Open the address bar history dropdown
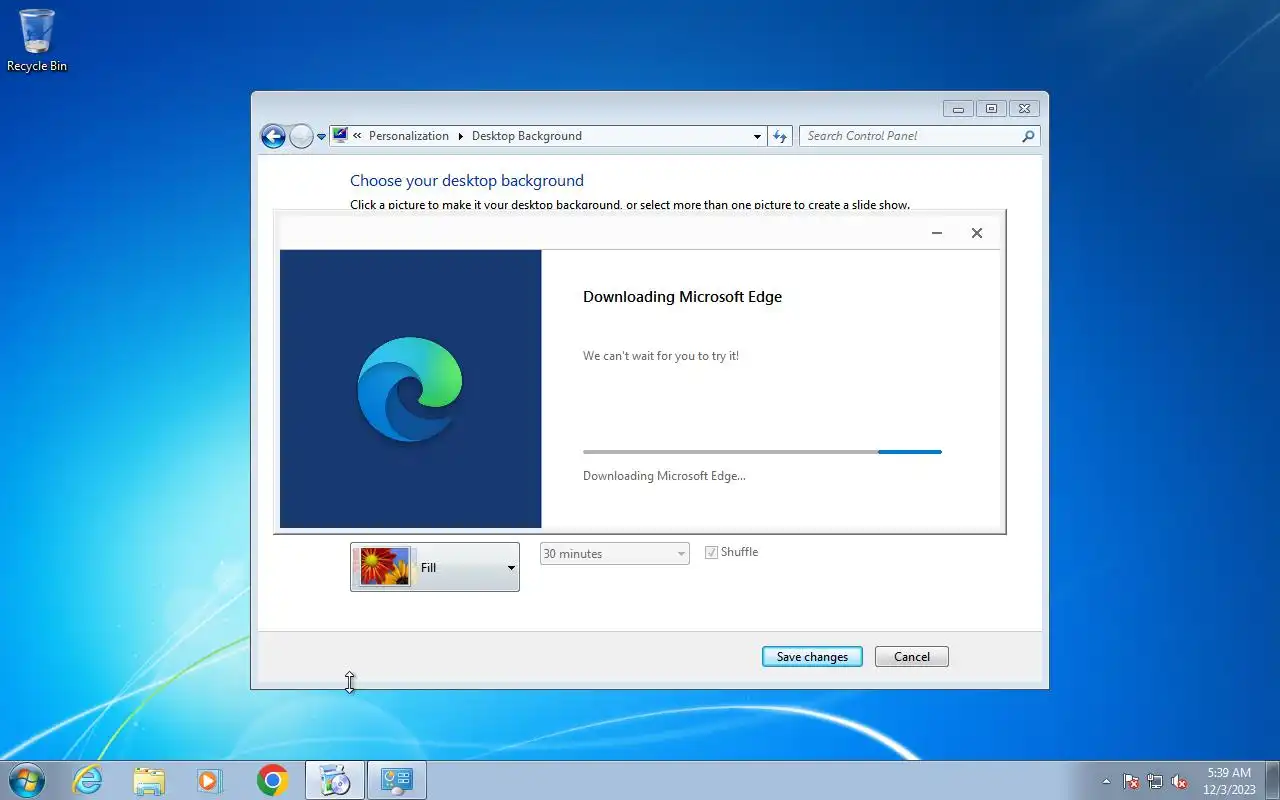Image resolution: width=1280 pixels, height=800 pixels. (x=757, y=136)
